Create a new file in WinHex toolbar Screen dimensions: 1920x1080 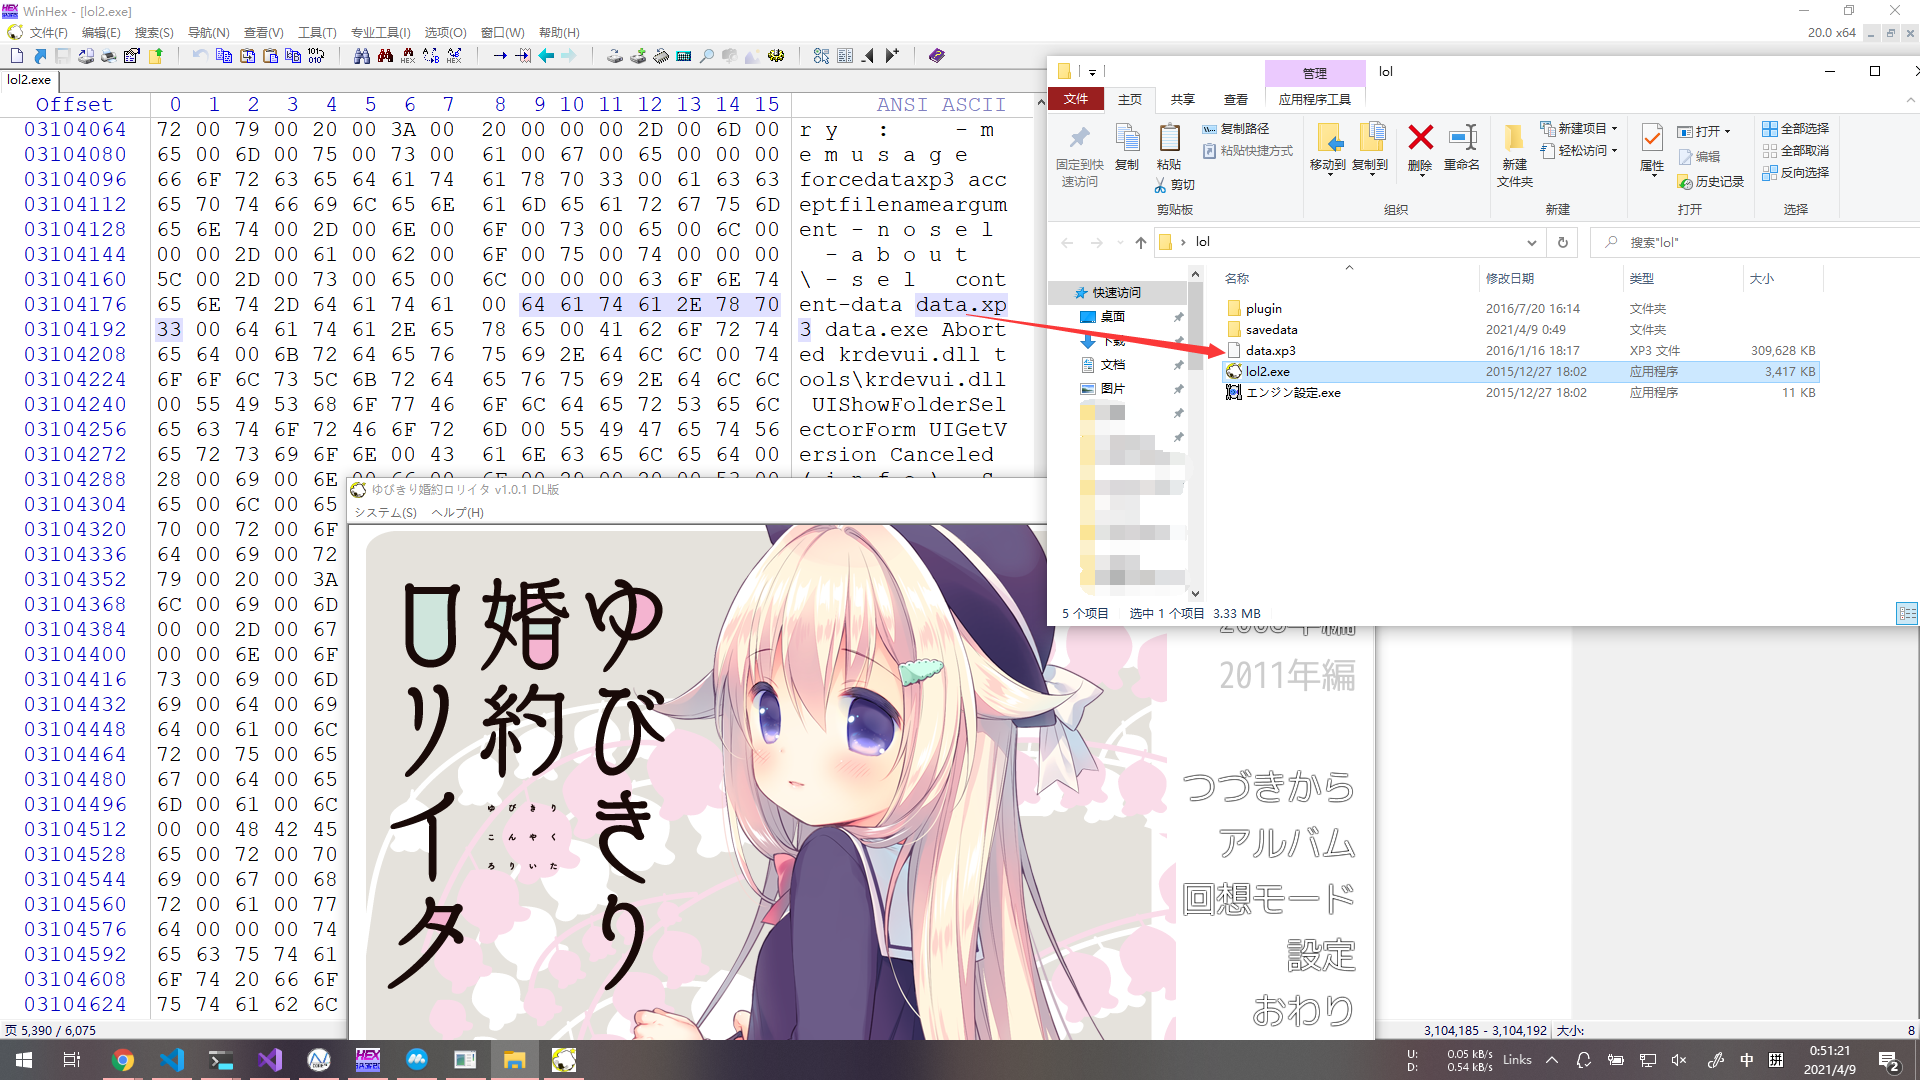pyautogui.click(x=16, y=56)
